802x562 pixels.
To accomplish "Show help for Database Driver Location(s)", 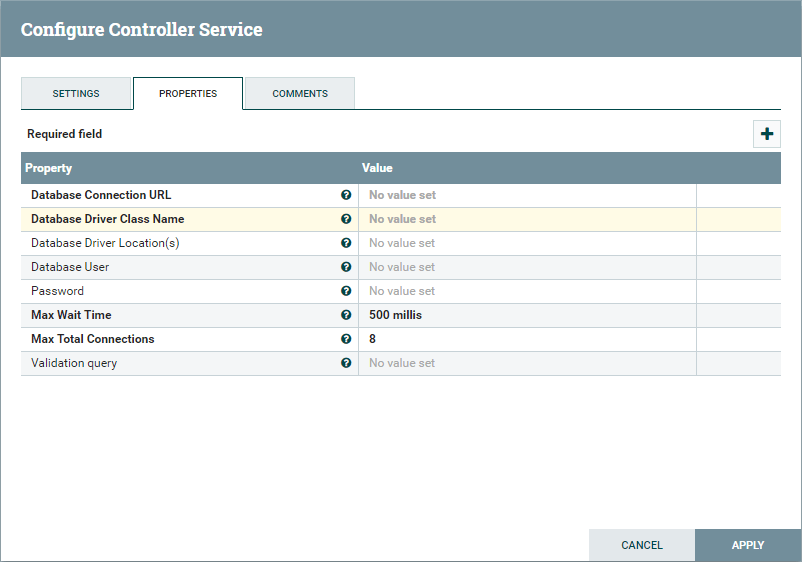I will click(346, 243).
